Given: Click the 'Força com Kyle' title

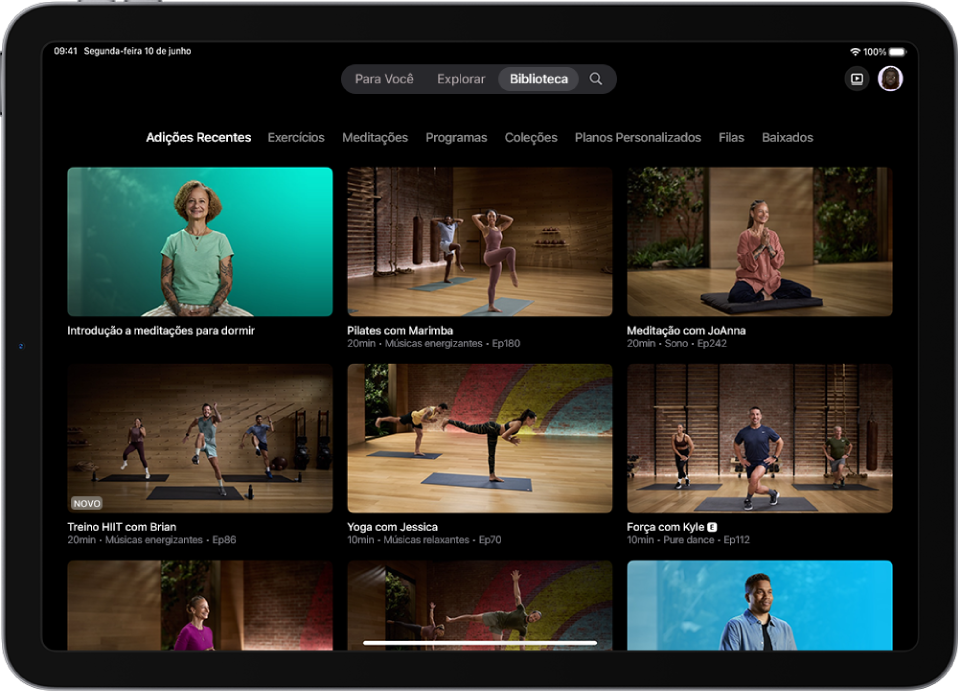Looking at the screenshot, I should pos(665,527).
